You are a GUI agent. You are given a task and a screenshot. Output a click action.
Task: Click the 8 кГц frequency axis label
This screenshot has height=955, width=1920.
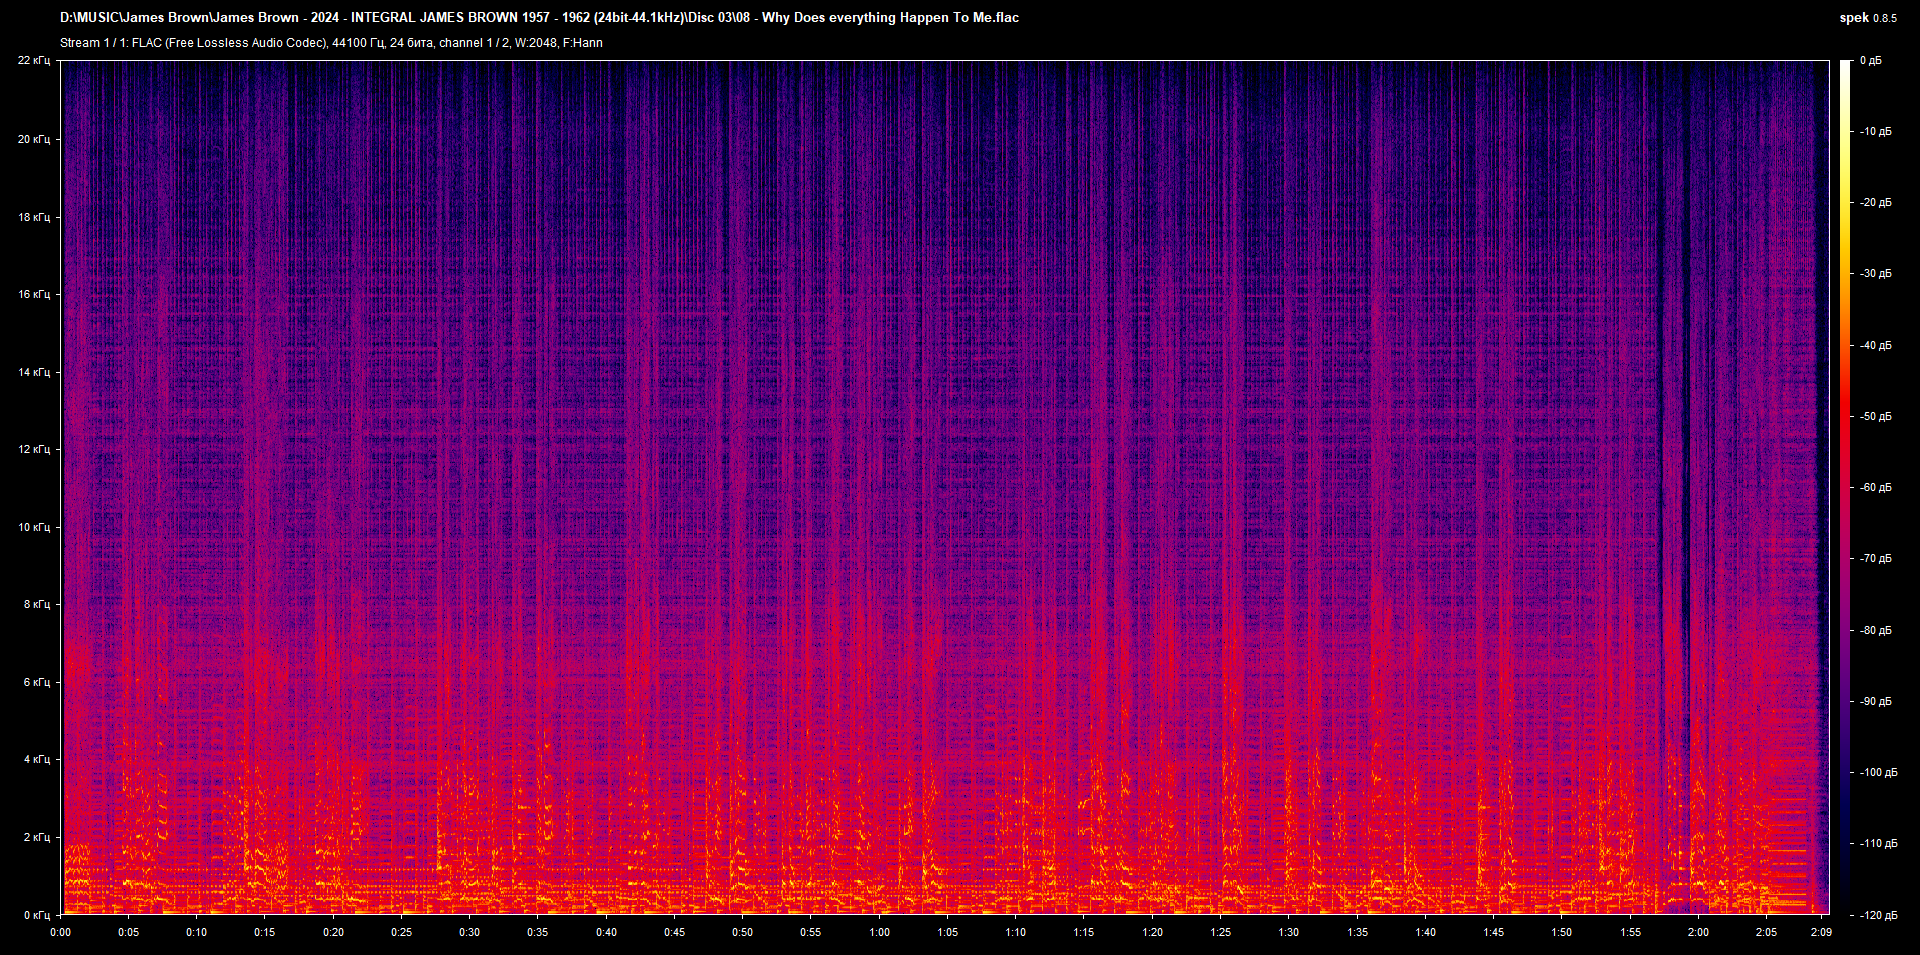coord(37,604)
